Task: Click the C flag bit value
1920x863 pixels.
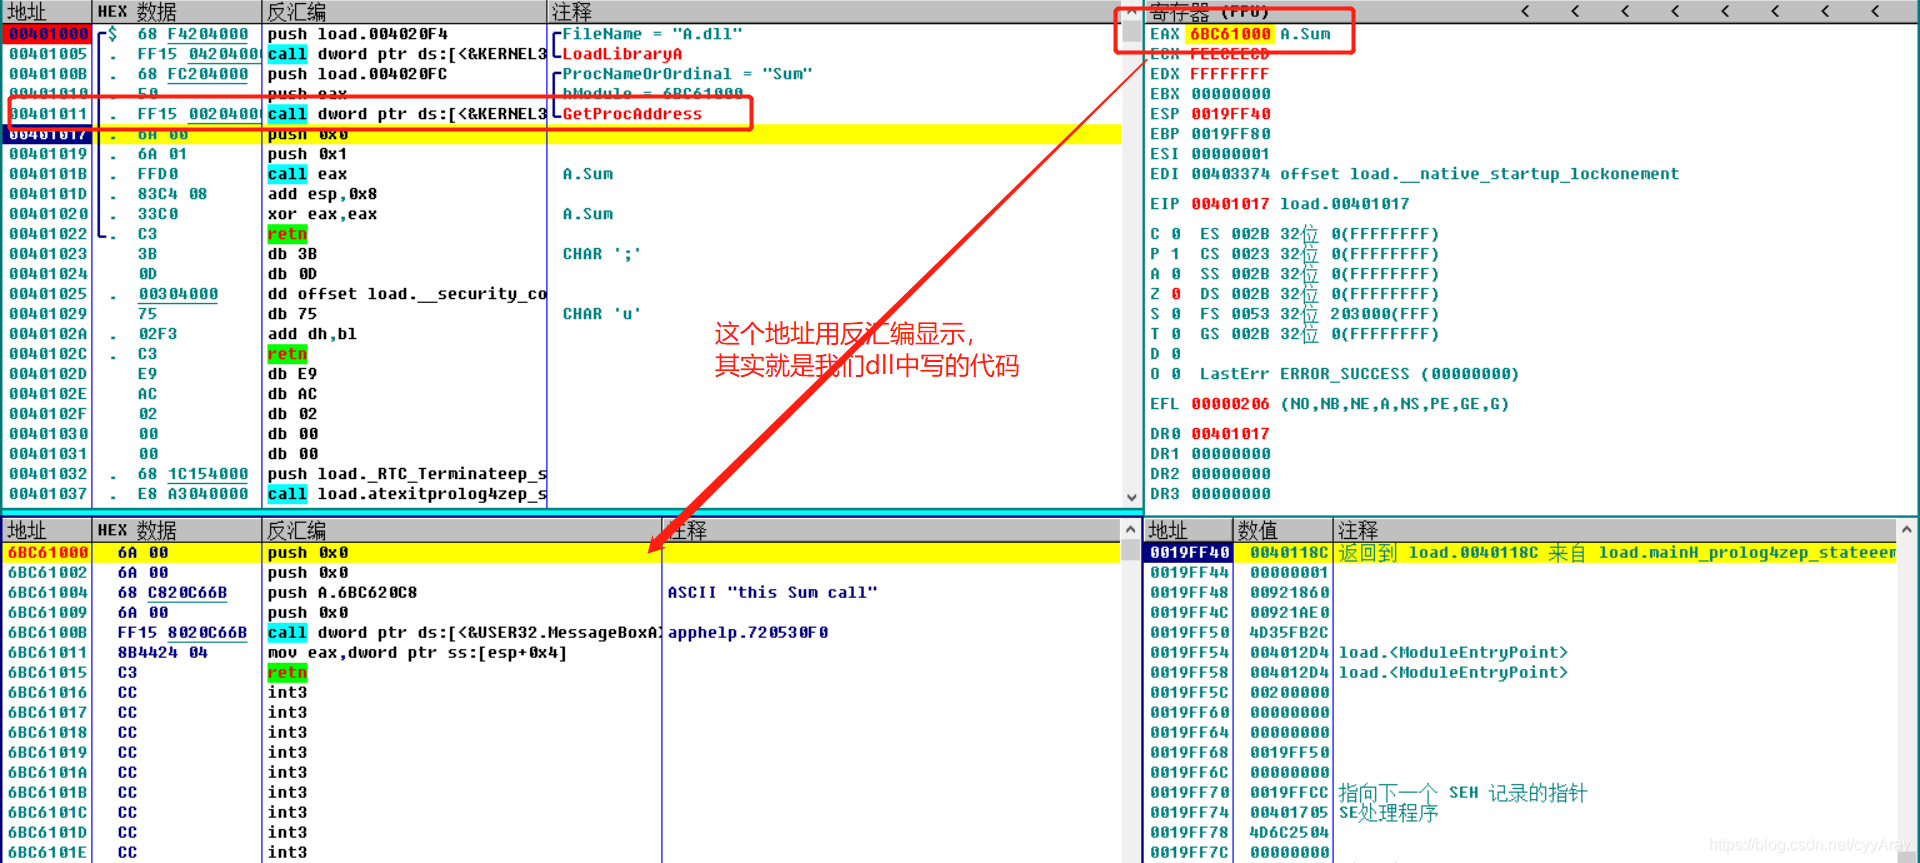Action: 1176,234
